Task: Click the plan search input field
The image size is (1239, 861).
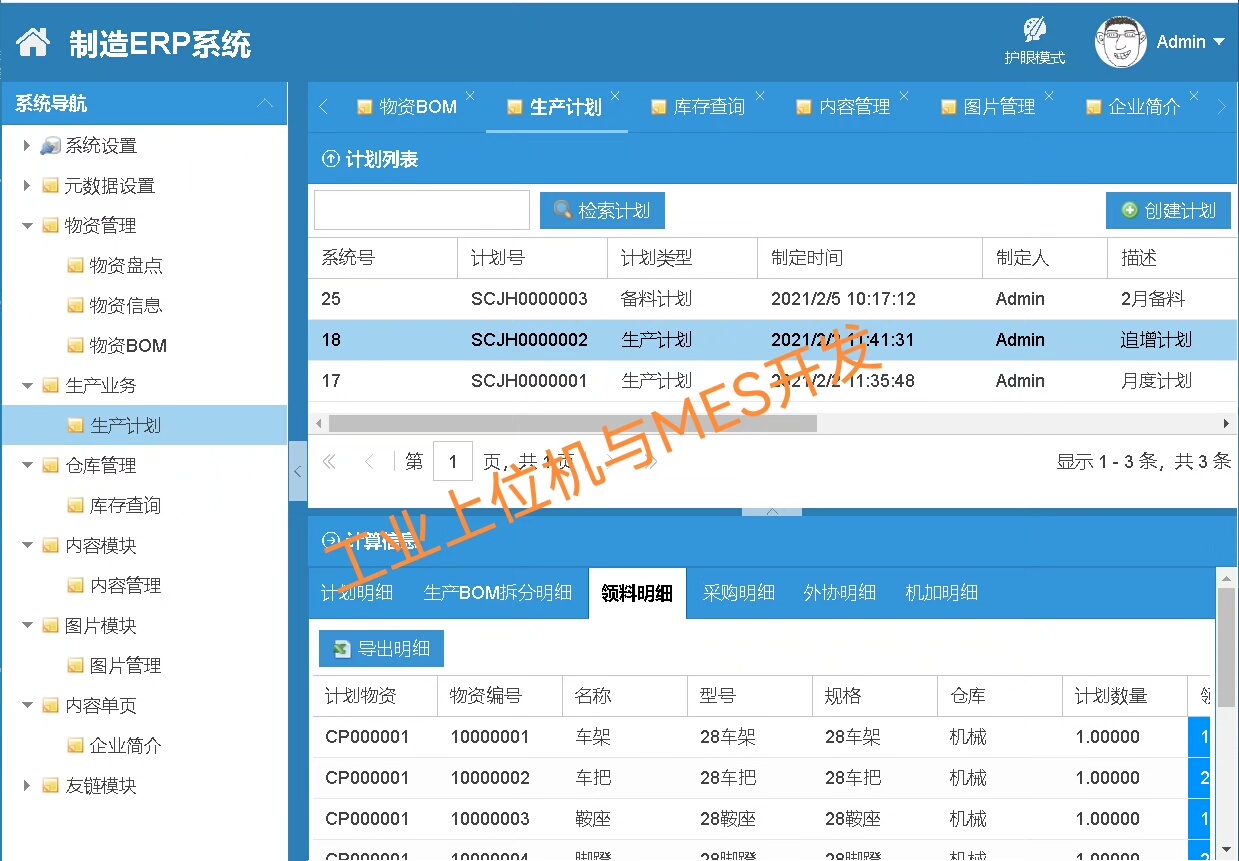Action: coord(421,211)
